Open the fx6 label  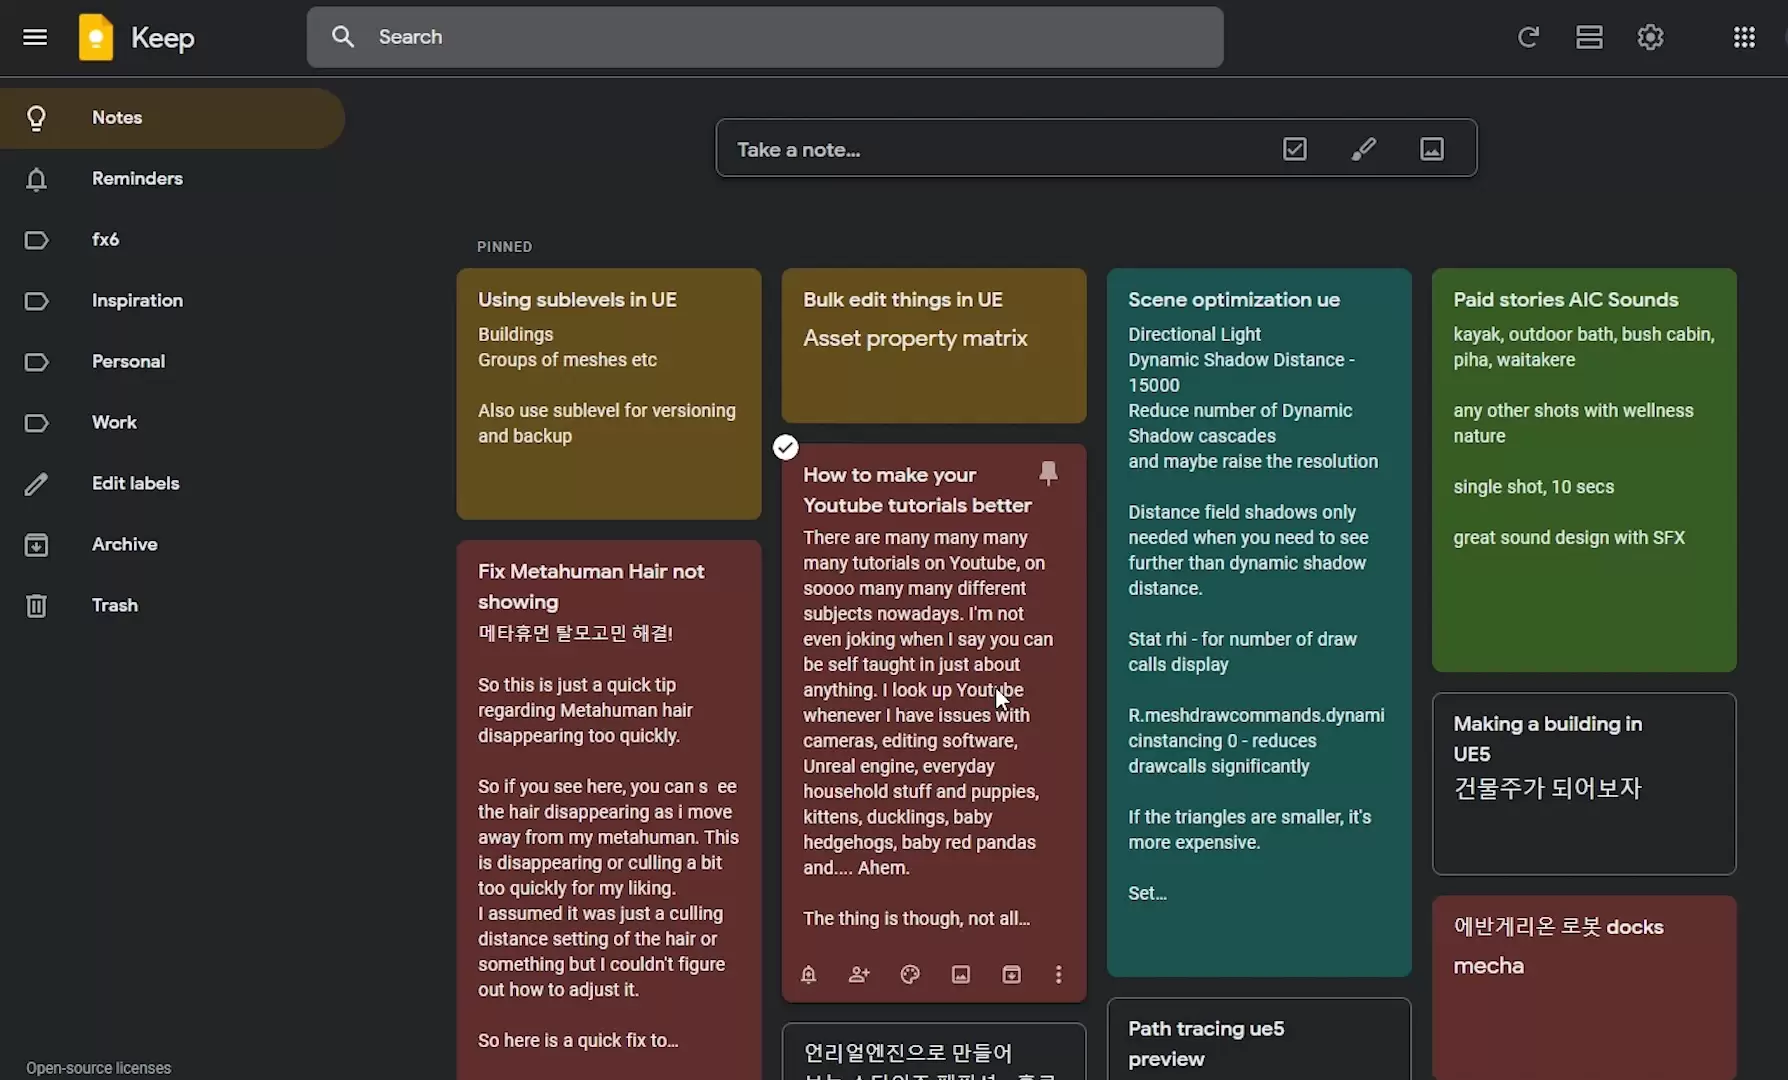[172, 240]
